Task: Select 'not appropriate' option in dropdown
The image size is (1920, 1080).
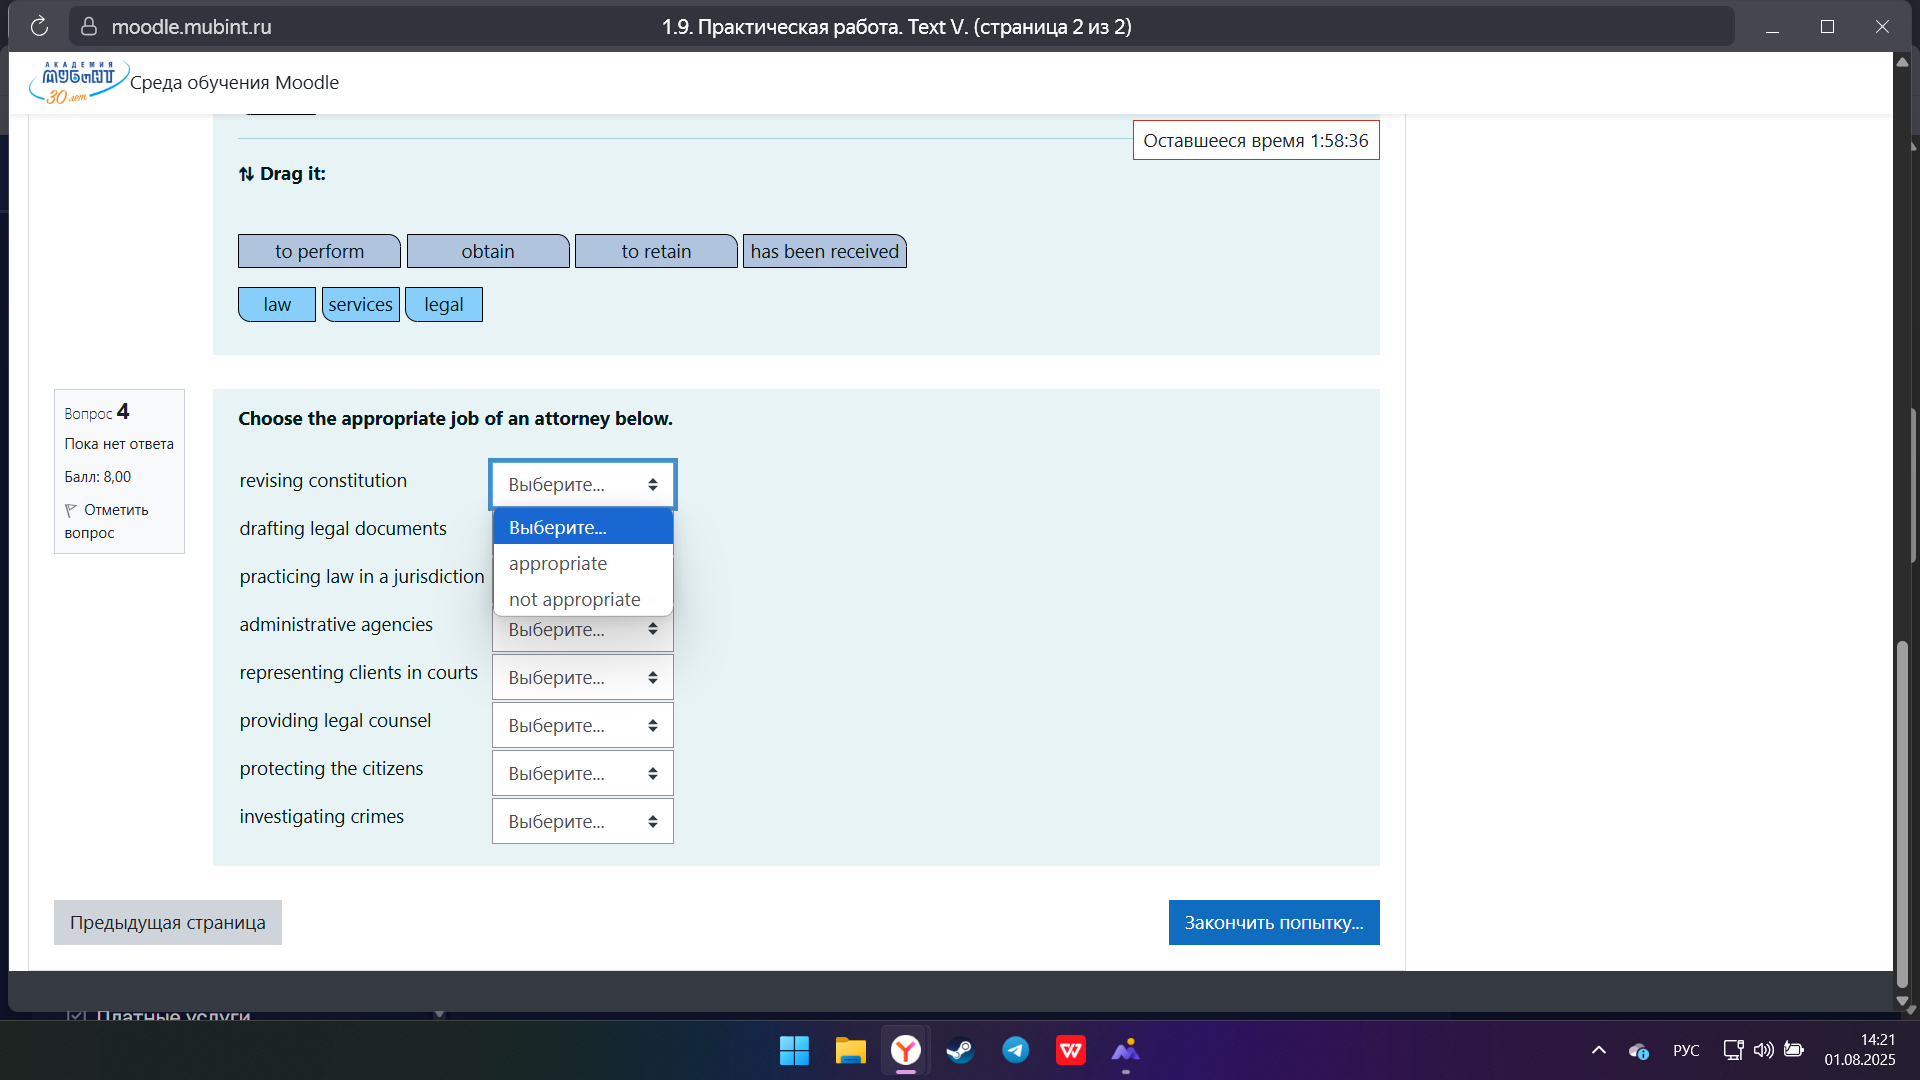Action: [x=574, y=600]
